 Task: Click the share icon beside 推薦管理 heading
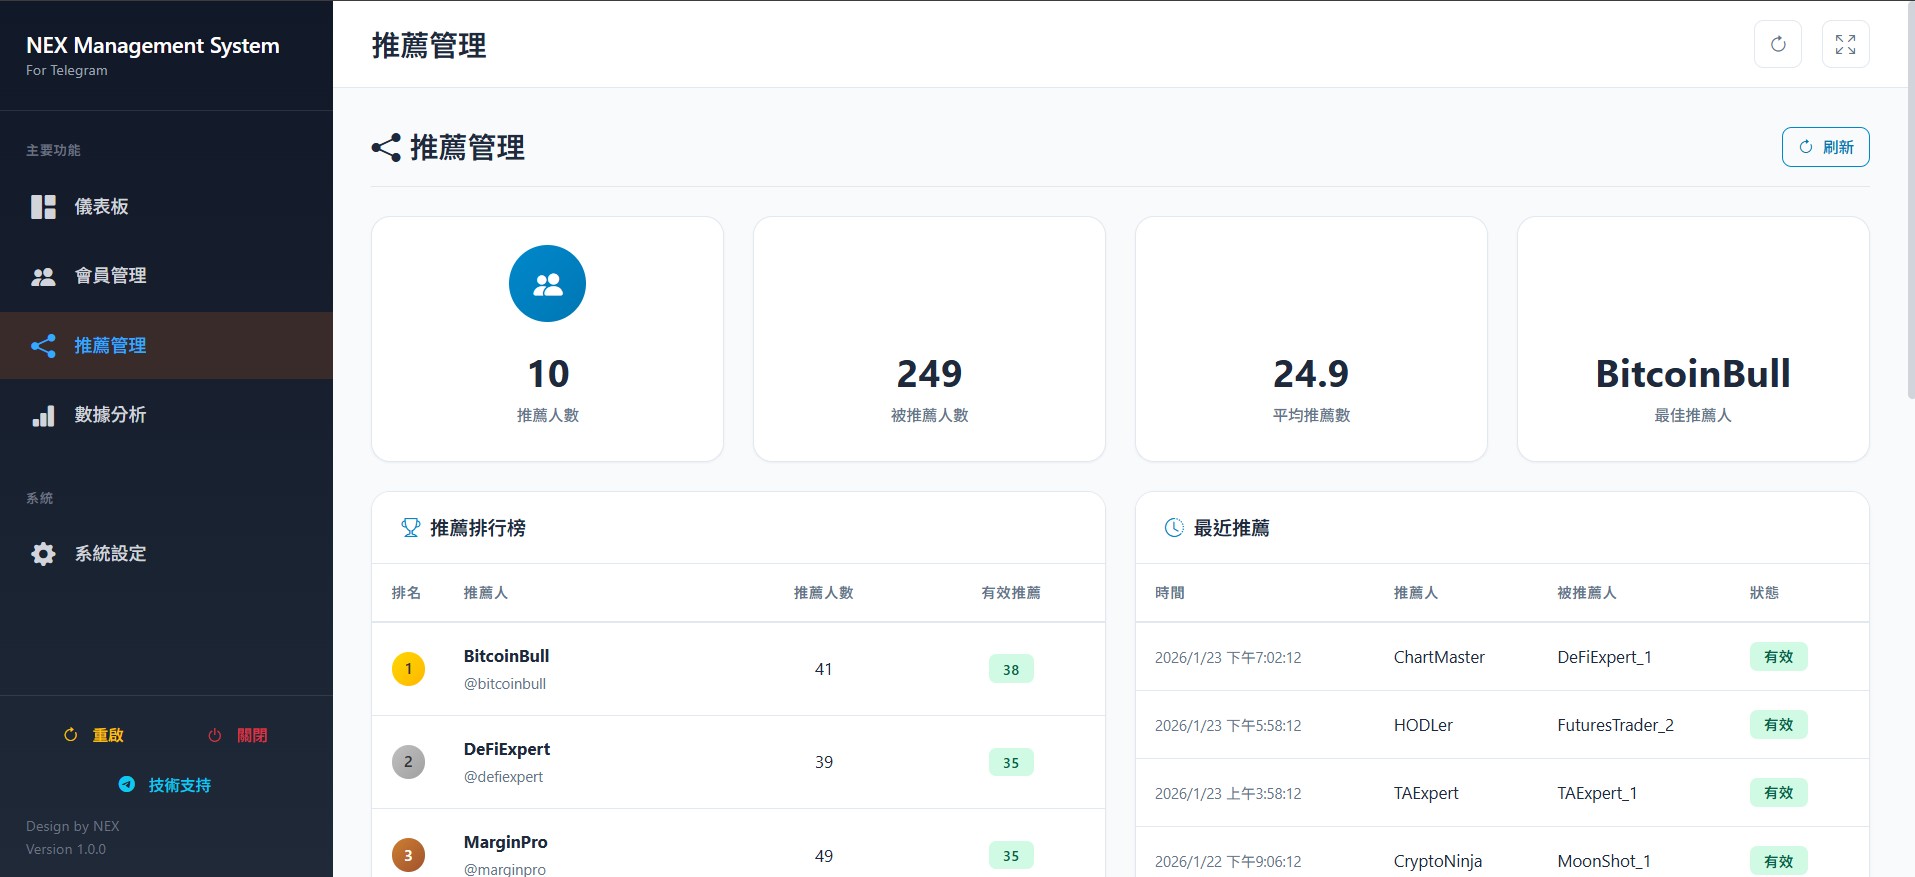(x=386, y=148)
